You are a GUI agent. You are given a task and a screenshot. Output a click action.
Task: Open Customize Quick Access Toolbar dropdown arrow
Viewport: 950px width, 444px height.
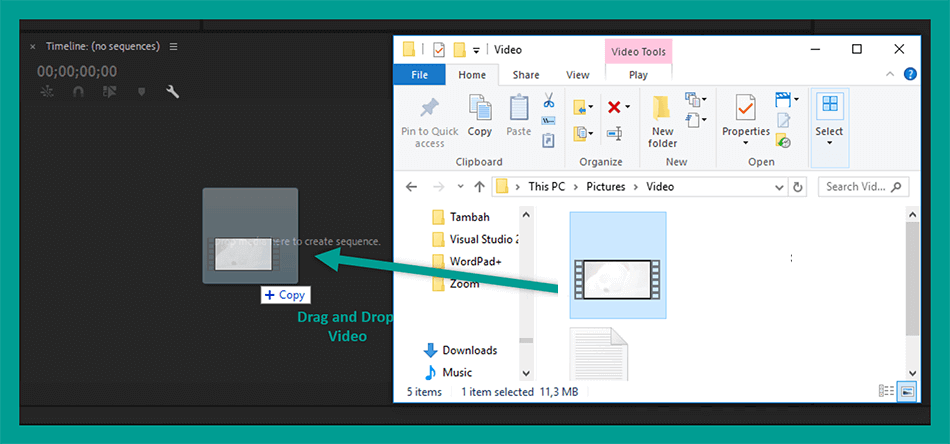coord(476,50)
